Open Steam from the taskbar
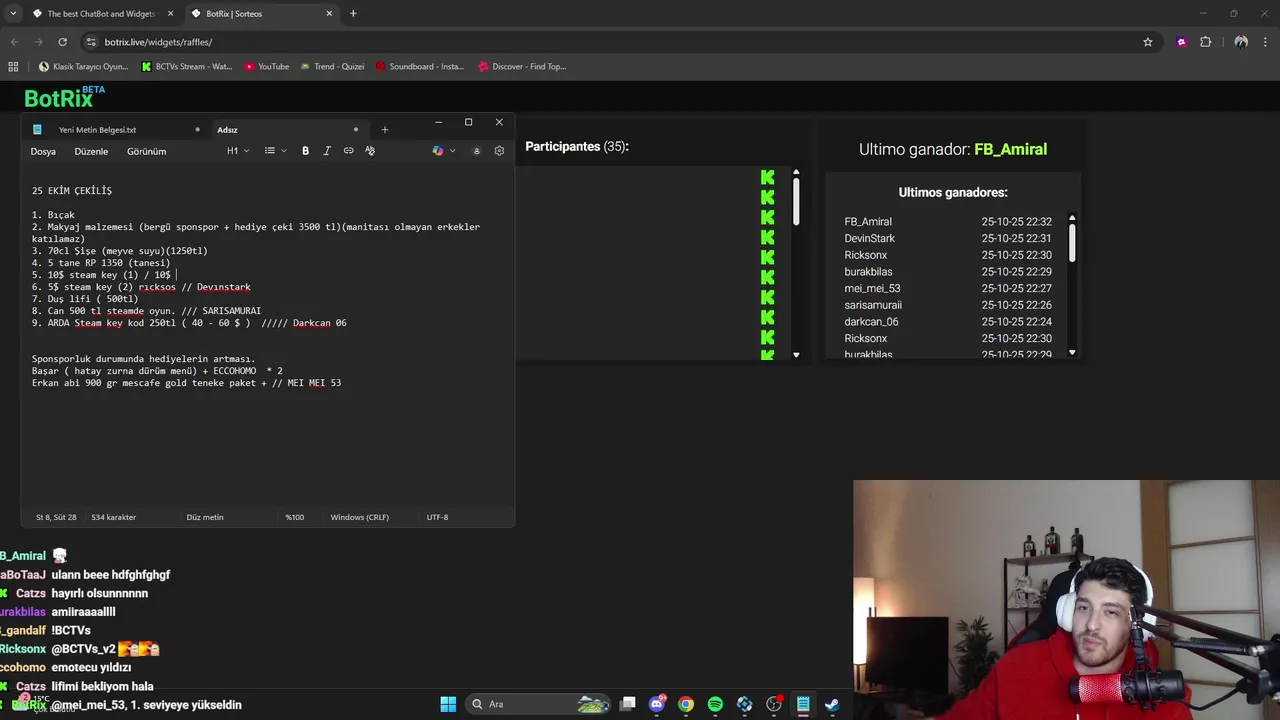The image size is (1280, 720). coord(832,704)
